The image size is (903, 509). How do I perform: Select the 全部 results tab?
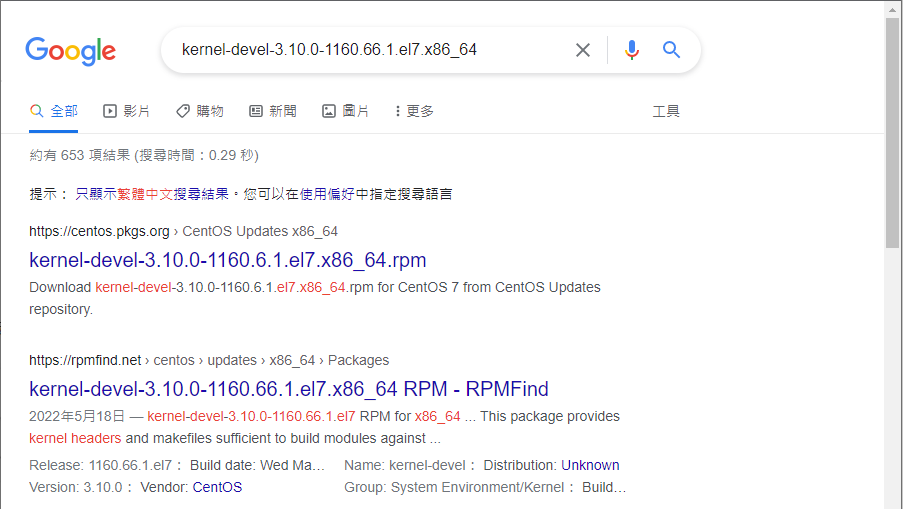point(54,111)
